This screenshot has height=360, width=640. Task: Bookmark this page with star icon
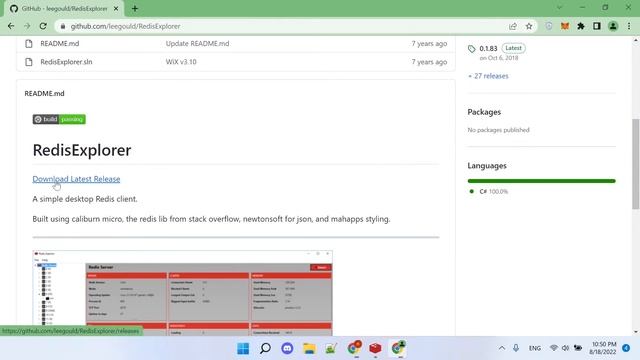click(x=529, y=26)
